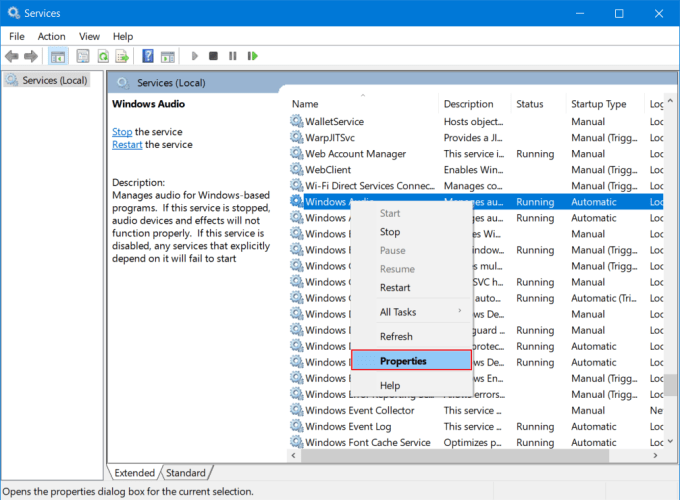Click the Restart the service link
Viewport: 680px width, 500px height.
[127, 144]
